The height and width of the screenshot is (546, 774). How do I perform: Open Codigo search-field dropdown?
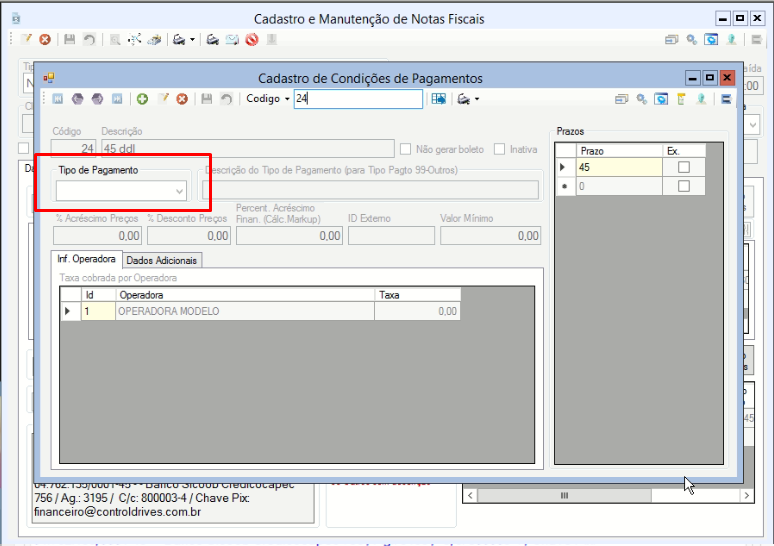point(287,99)
